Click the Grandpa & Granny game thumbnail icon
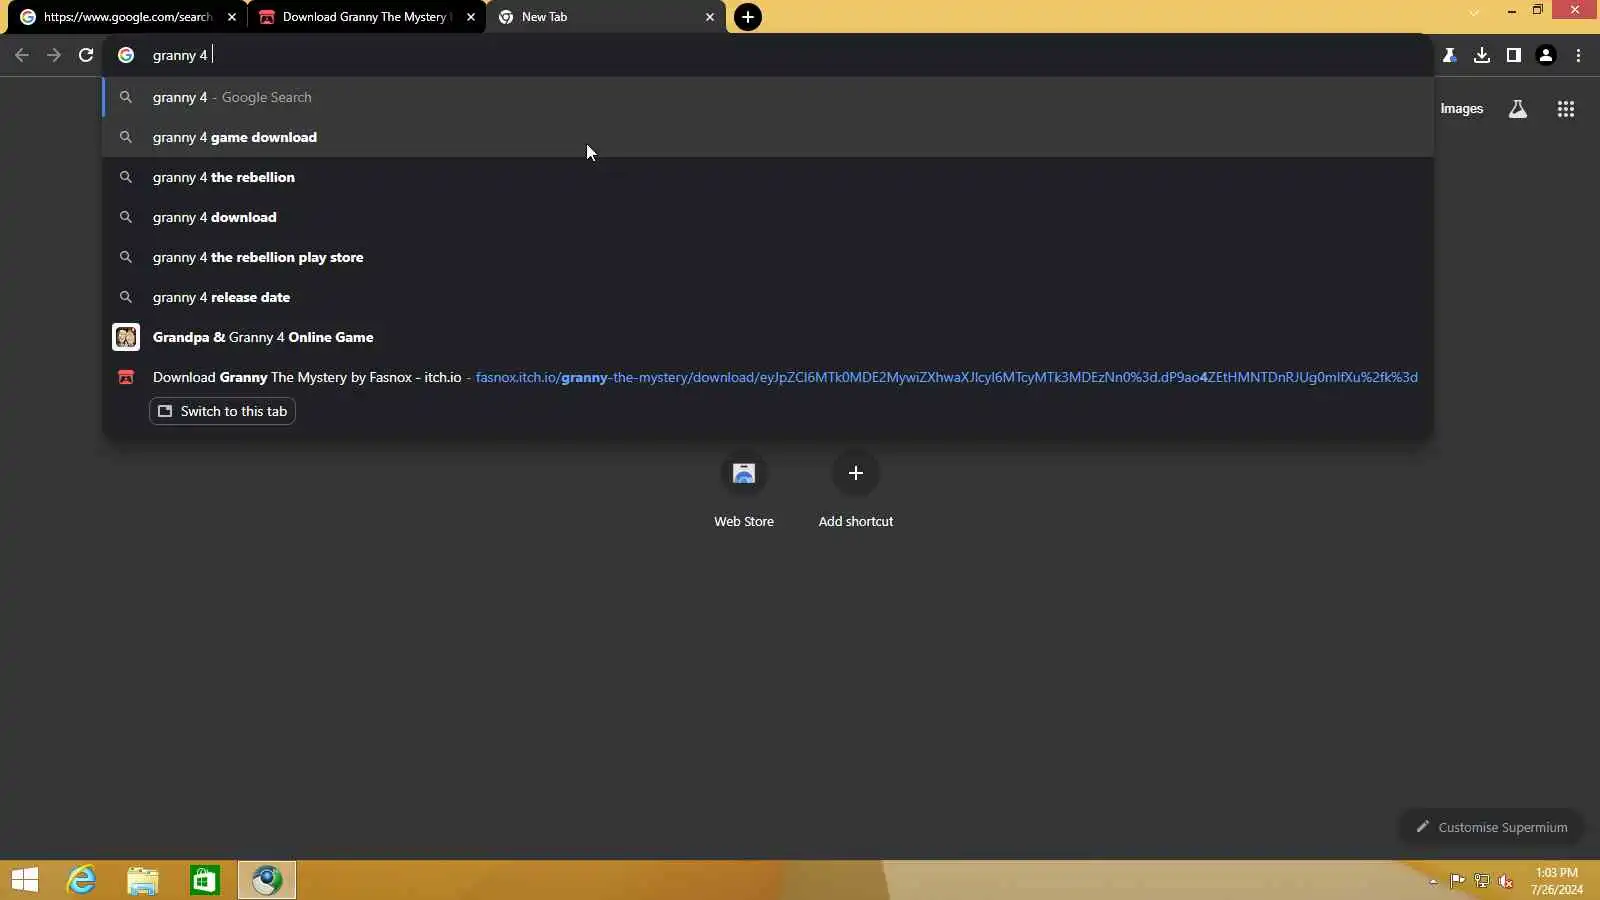1600x900 pixels. 126,337
